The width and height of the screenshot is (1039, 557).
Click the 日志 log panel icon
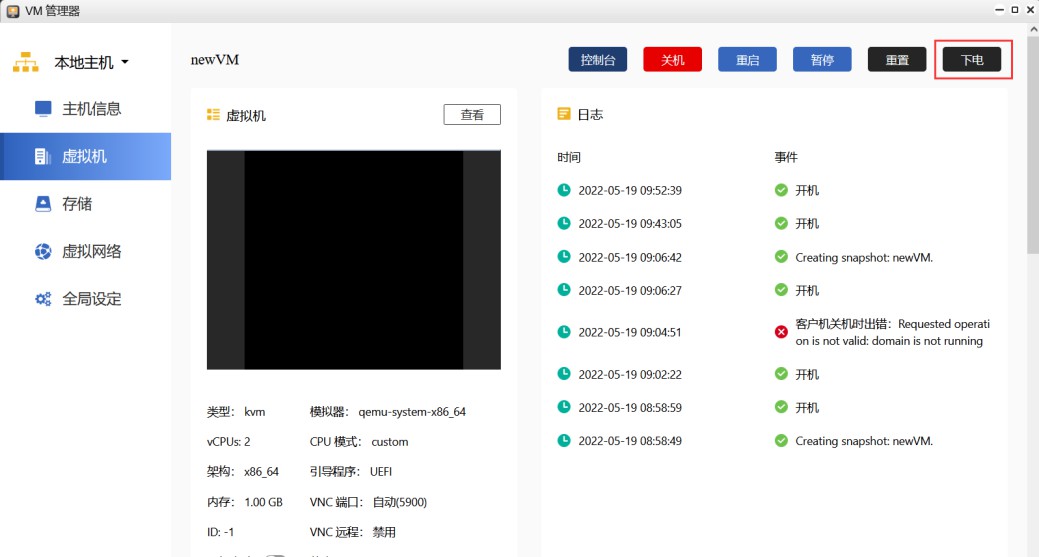(x=564, y=115)
